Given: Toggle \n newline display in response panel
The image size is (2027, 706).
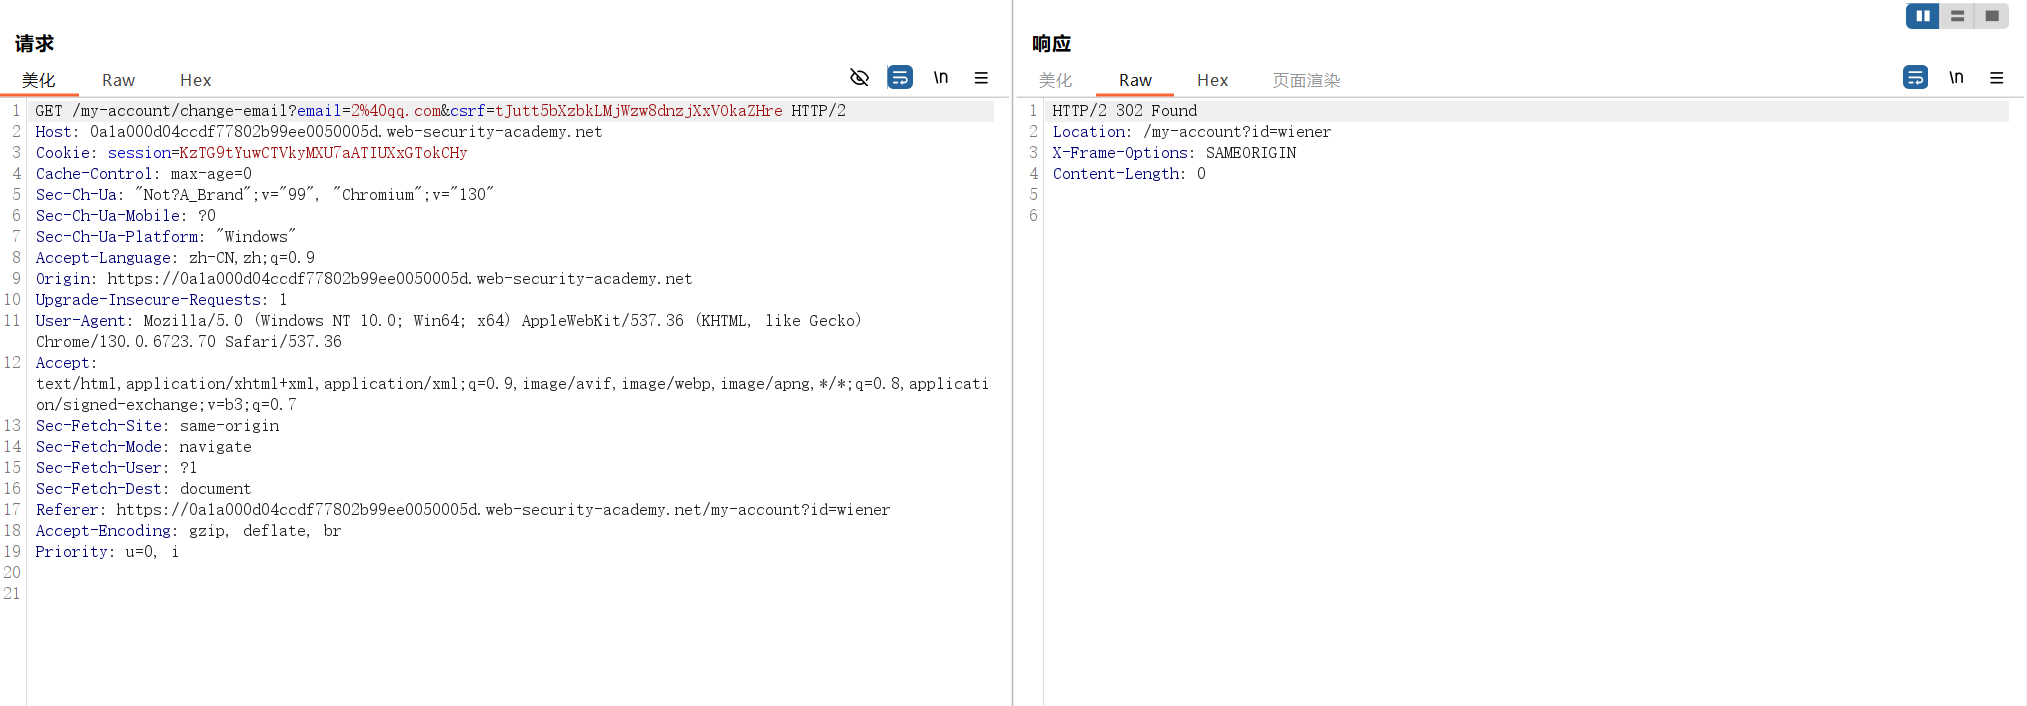Looking at the screenshot, I should point(1956,77).
